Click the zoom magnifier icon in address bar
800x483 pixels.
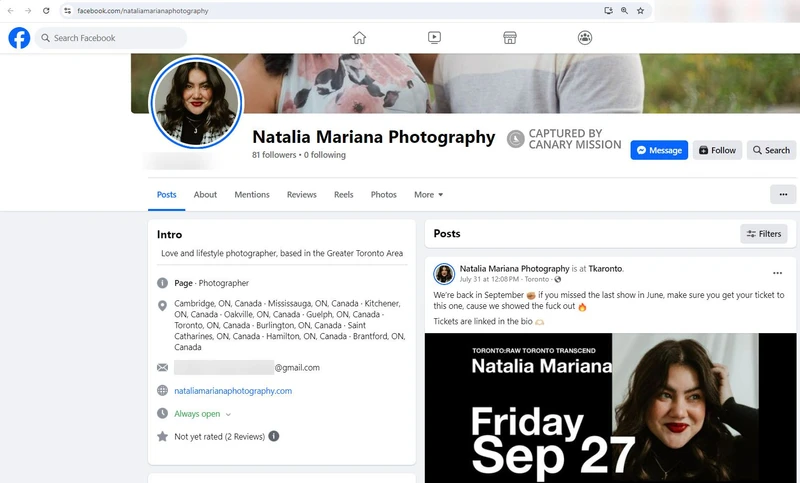[x=624, y=11]
